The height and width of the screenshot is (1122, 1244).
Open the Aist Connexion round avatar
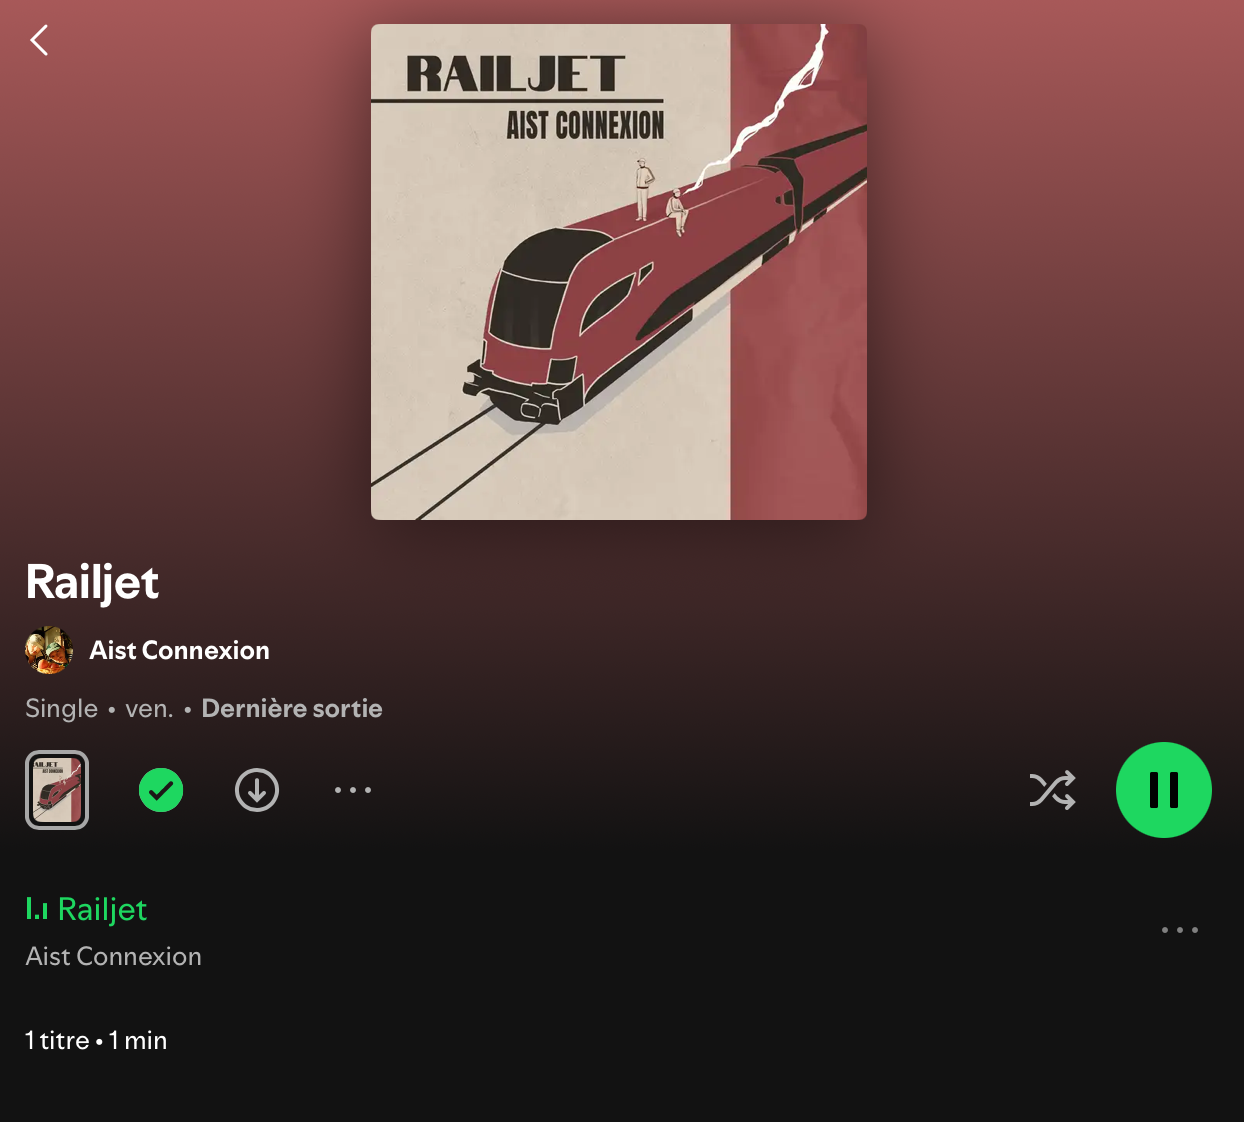(x=49, y=650)
